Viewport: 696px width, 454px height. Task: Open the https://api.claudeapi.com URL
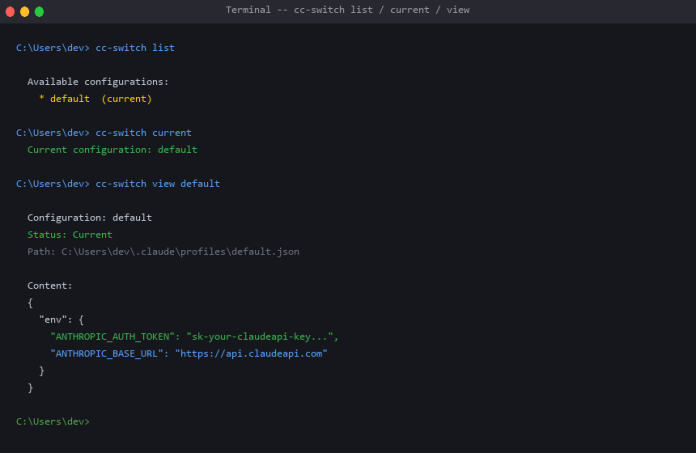coord(251,354)
